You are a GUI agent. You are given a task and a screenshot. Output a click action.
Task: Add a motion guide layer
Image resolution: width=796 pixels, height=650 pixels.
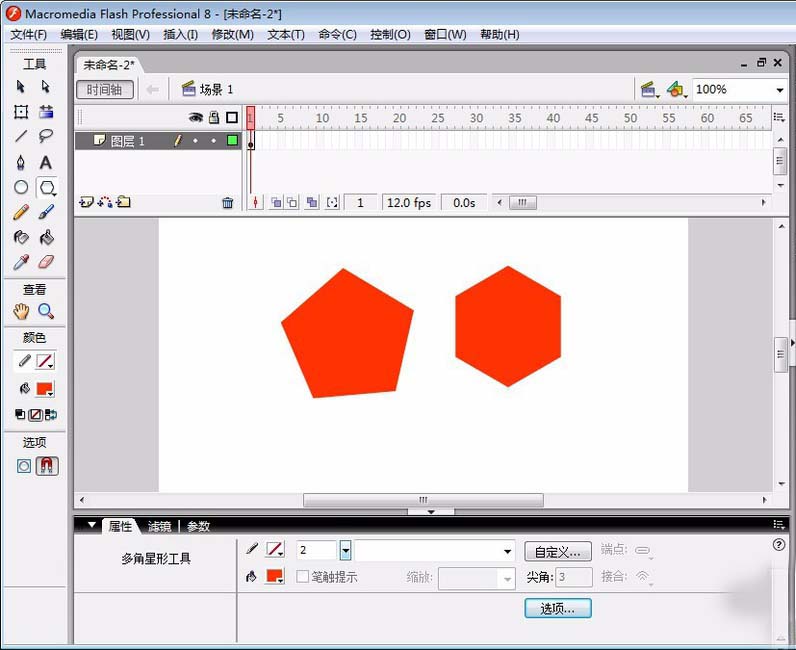(x=105, y=202)
